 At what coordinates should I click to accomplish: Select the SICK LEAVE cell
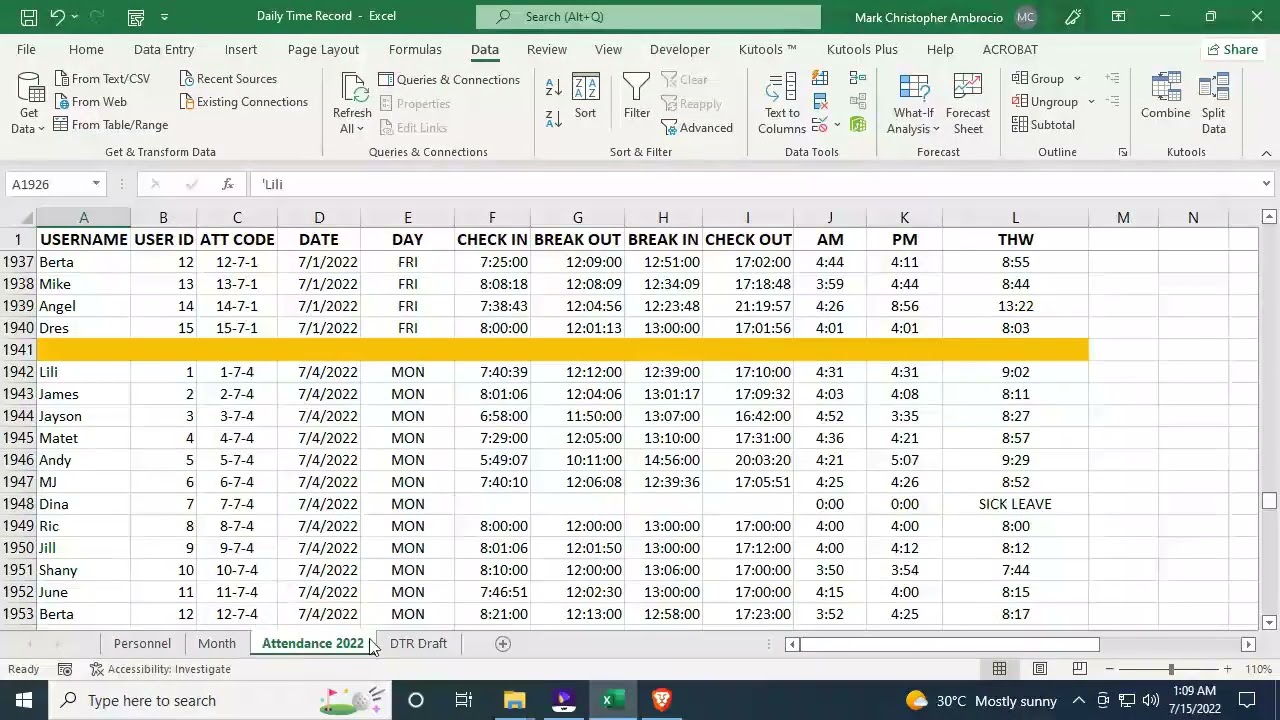click(x=1015, y=504)
